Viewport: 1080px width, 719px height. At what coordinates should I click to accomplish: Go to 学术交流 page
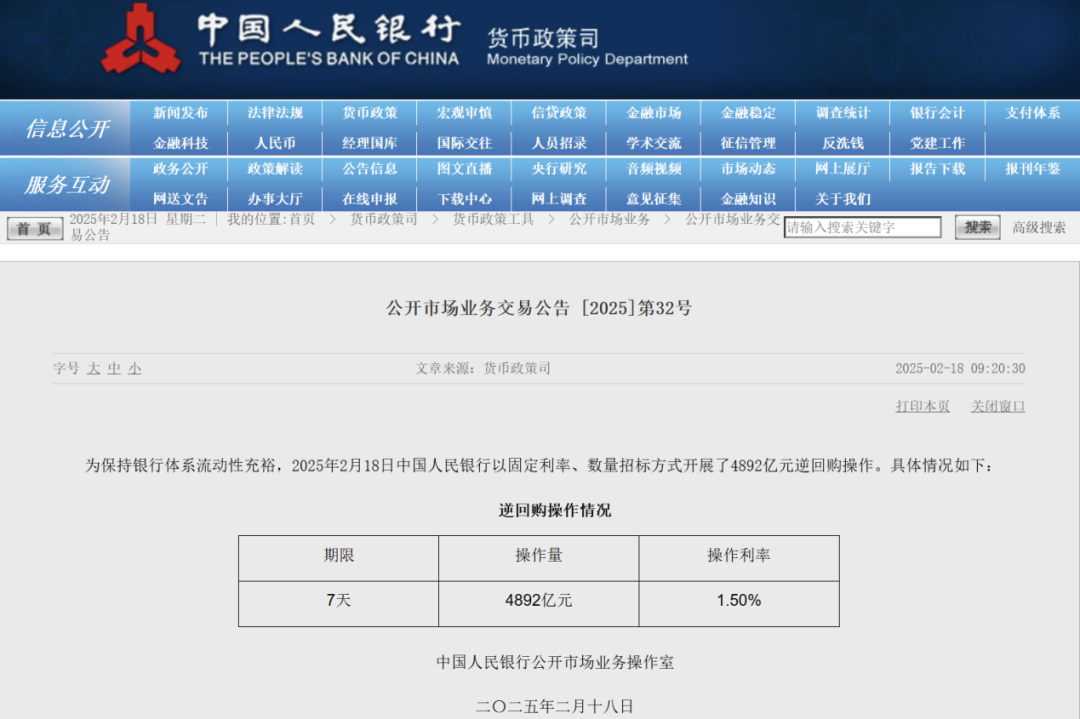(x=654, y=143)
